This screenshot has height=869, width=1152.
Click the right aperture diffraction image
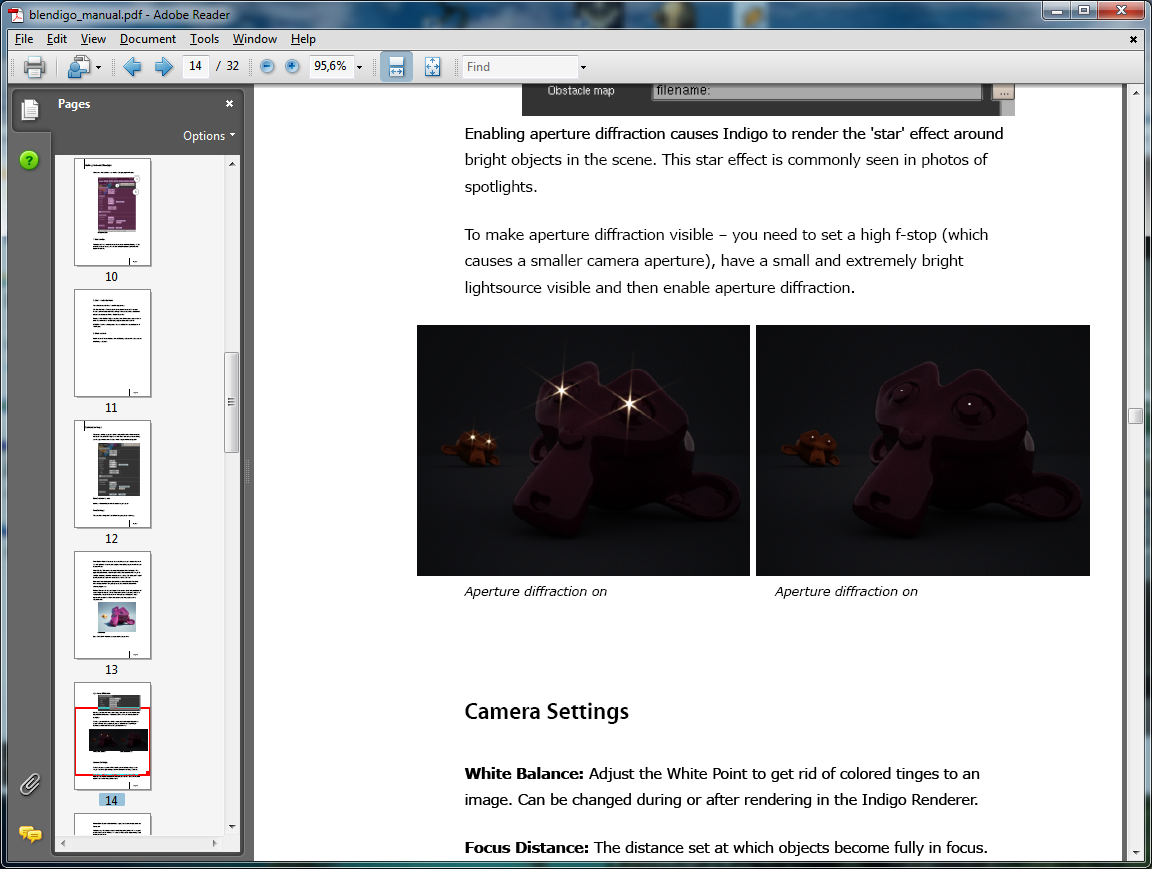click(x=923, y=450)
